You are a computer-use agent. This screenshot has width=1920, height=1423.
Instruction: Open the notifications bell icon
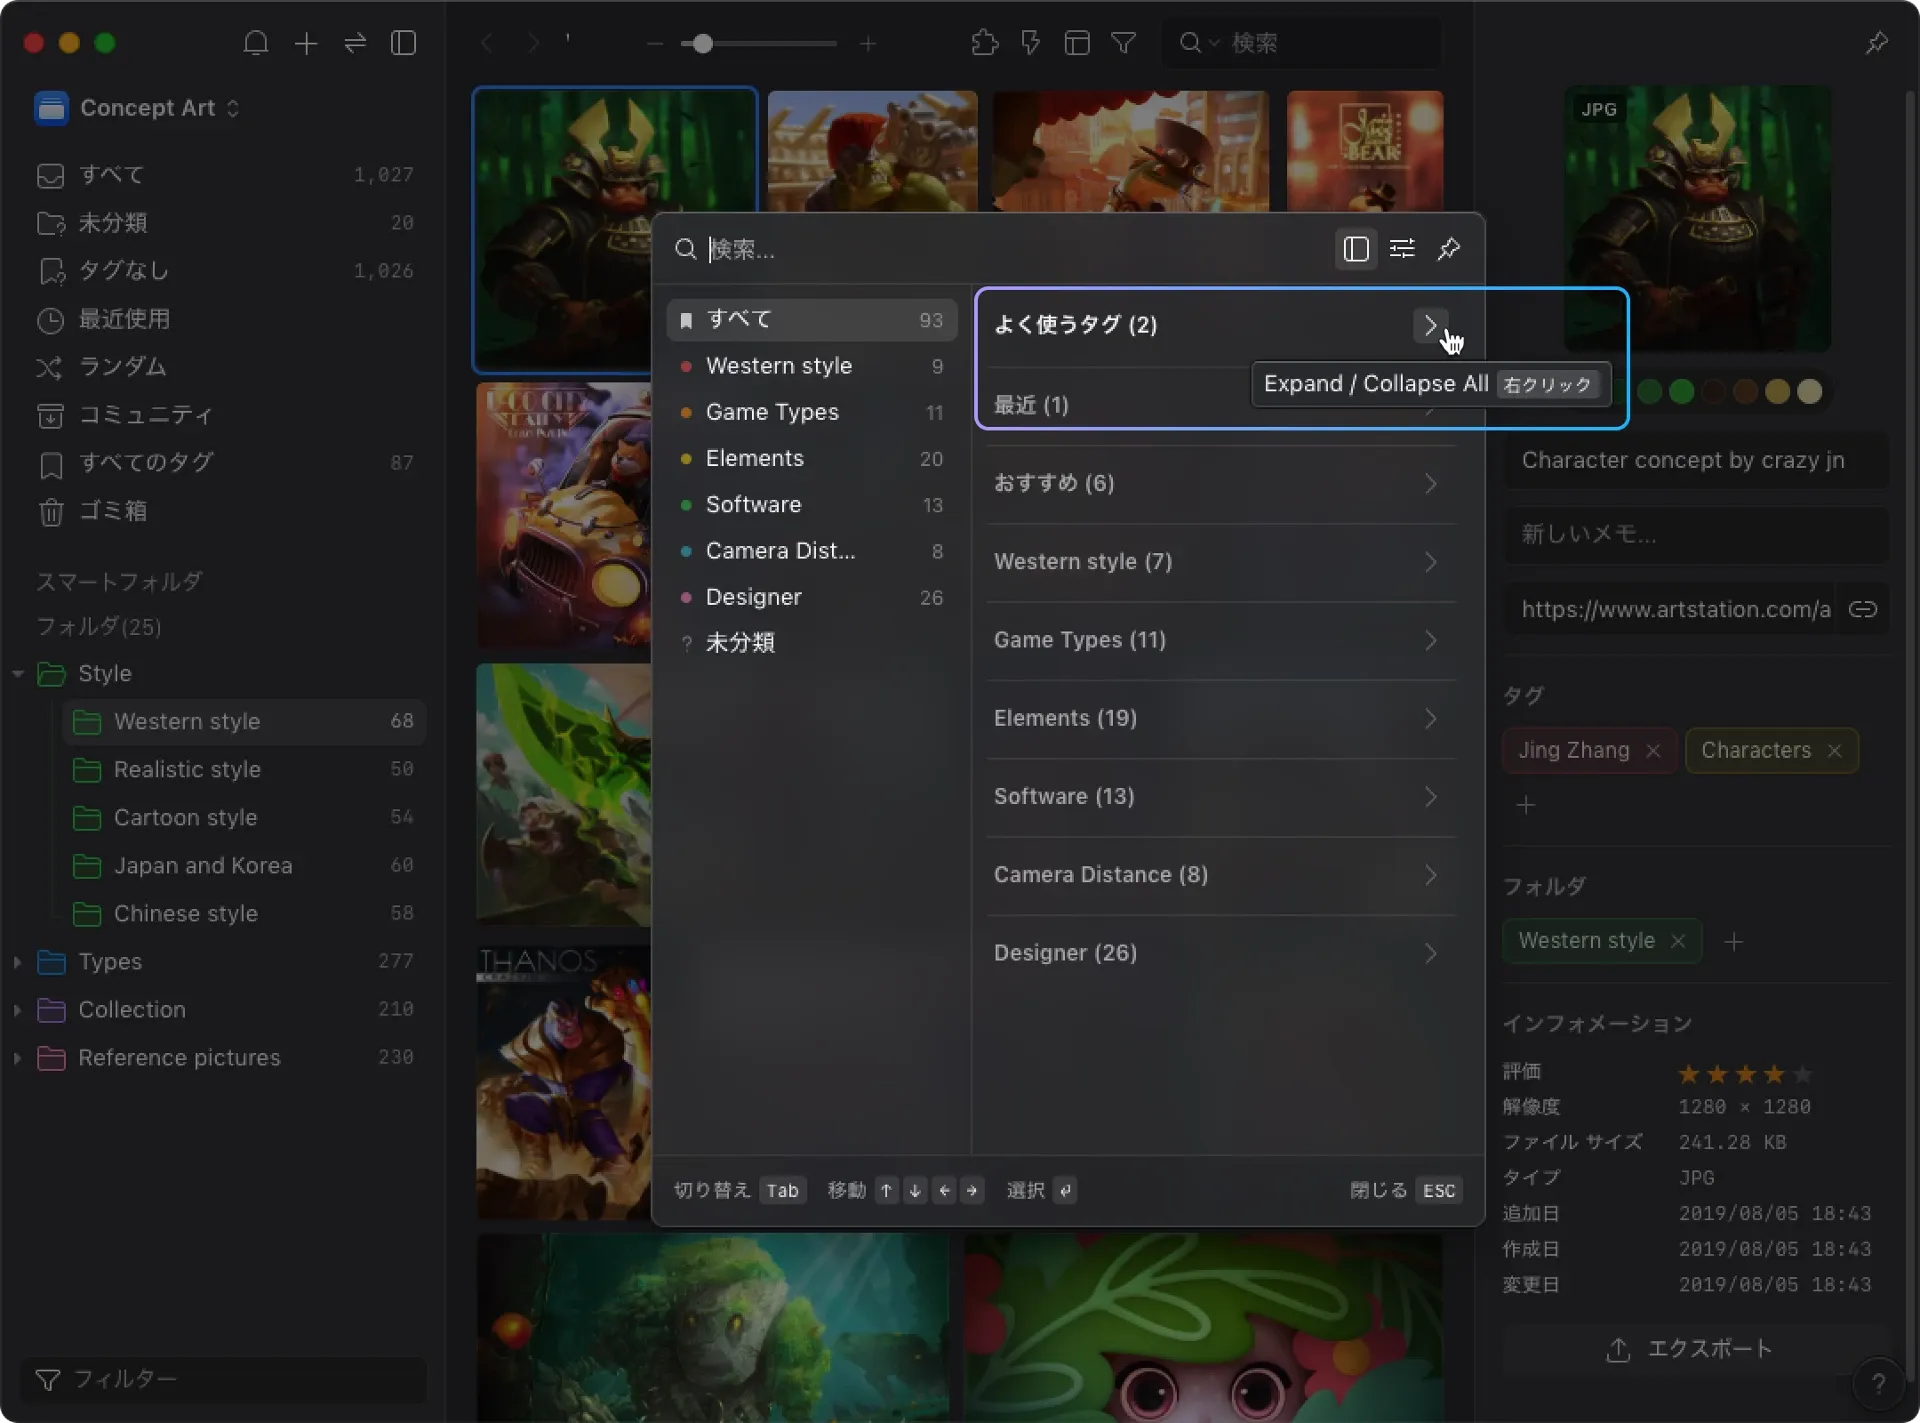click(256, 43)
